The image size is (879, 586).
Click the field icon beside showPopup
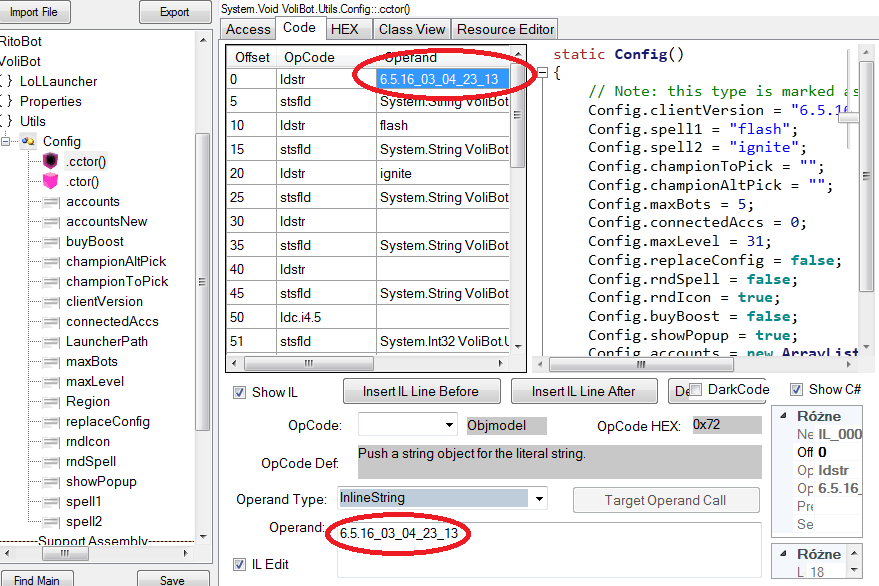tap(51, 482)
